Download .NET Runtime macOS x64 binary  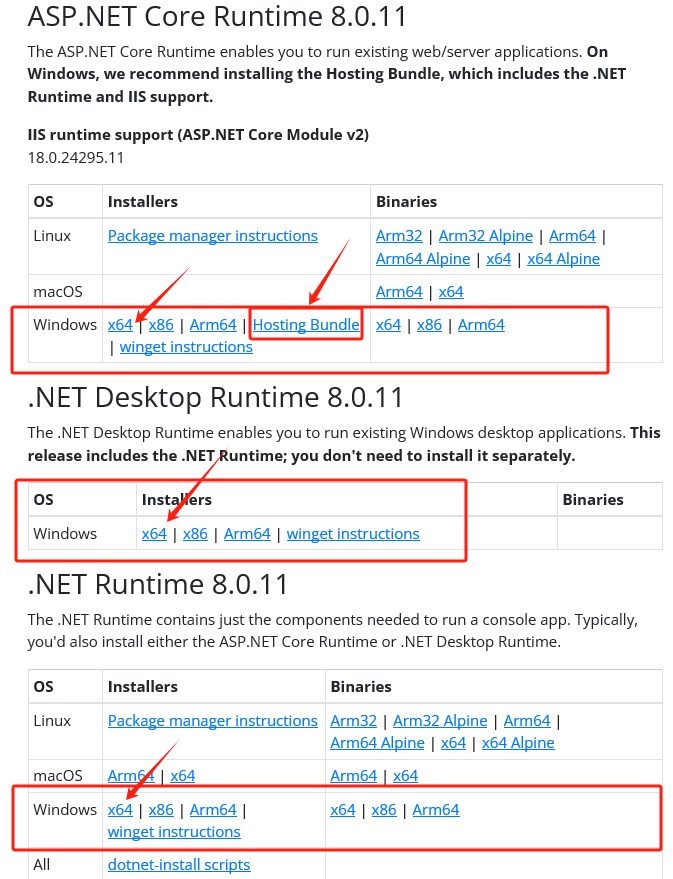pyautogui.click(x=406, y=776)
